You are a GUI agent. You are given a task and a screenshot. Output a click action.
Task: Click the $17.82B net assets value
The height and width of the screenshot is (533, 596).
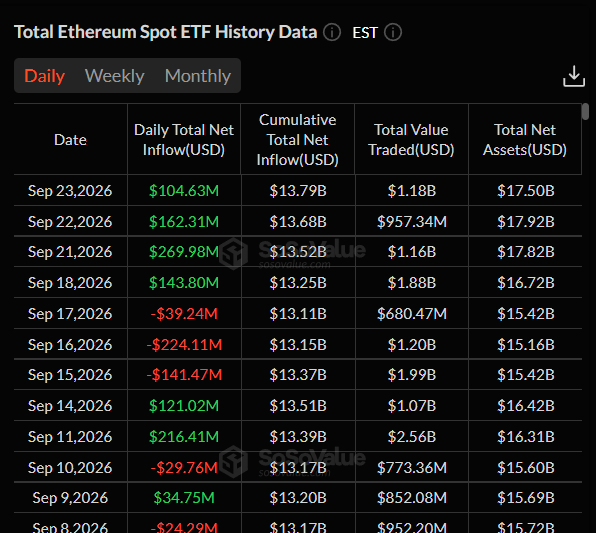526,252
